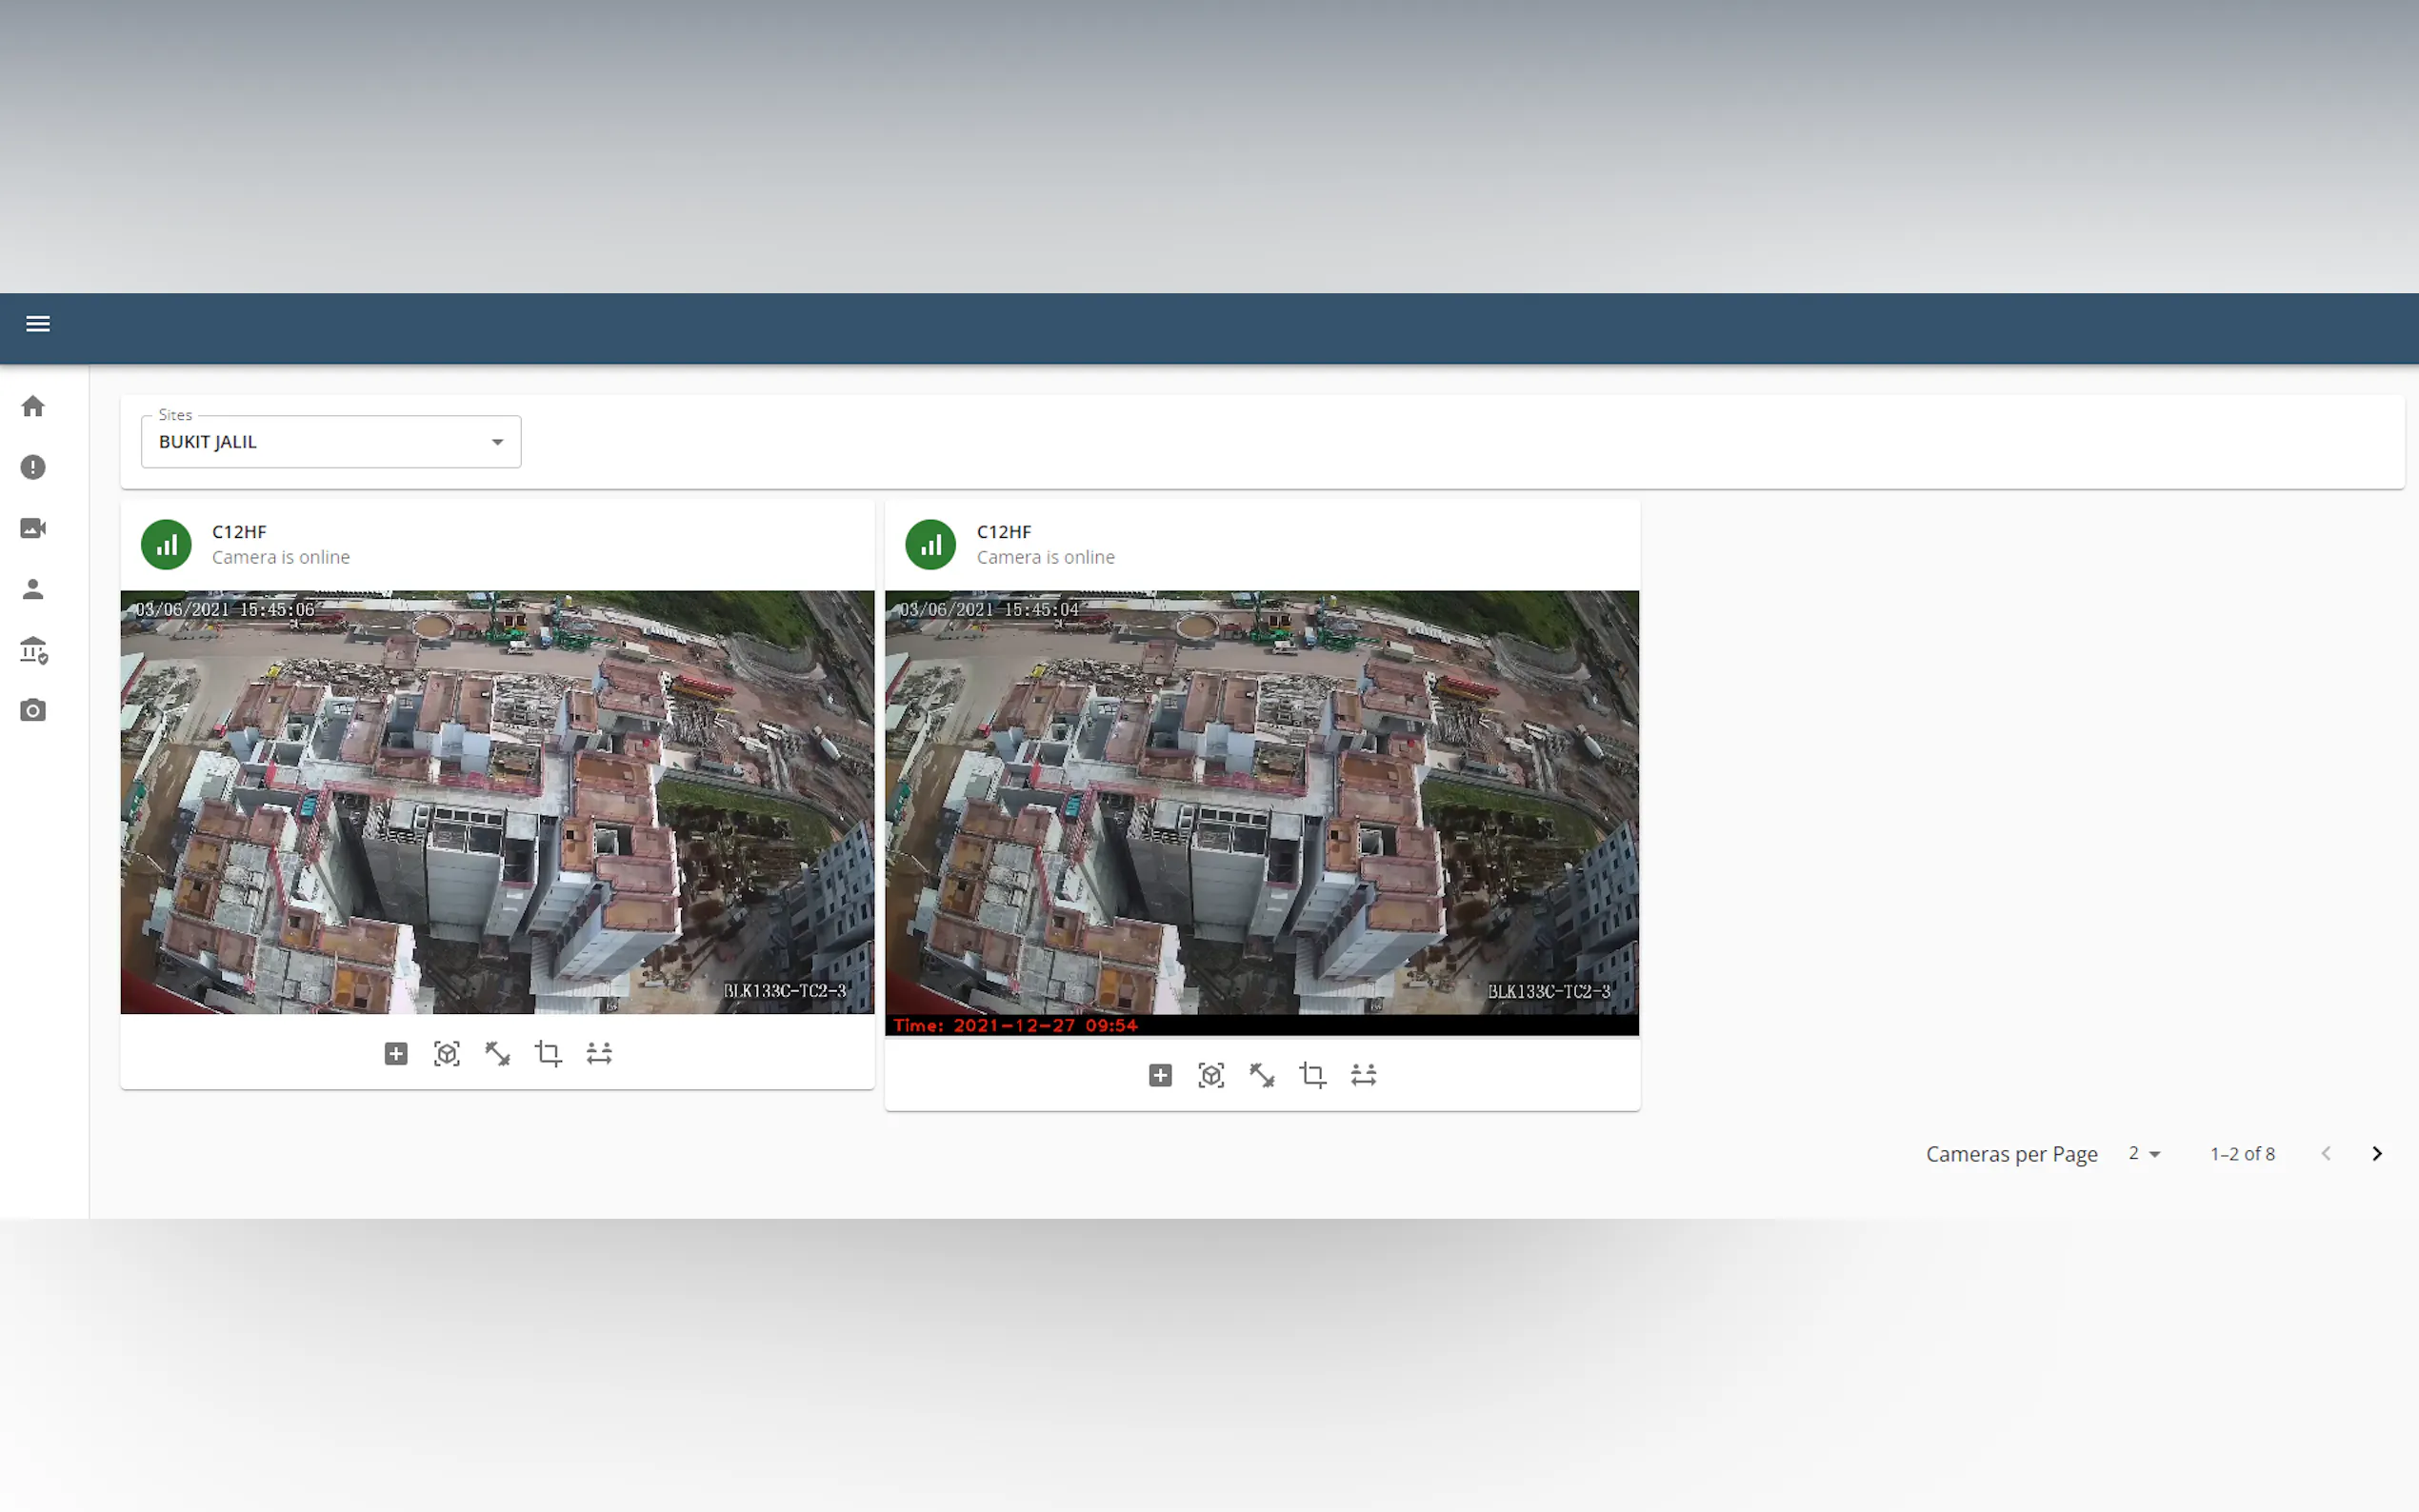Go to Home in sidebar
2419x1512 pixels.
click(x=33, y=406)
